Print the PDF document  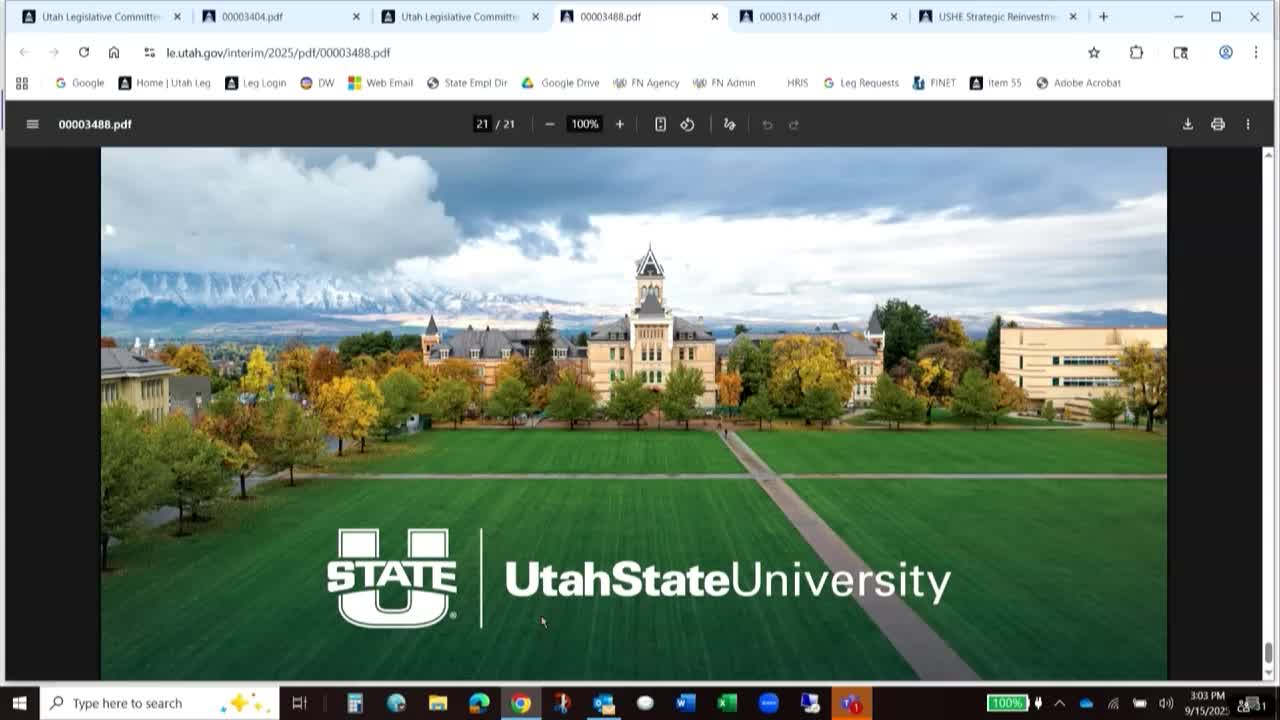pyautogui.click(x=1218, y=124)
